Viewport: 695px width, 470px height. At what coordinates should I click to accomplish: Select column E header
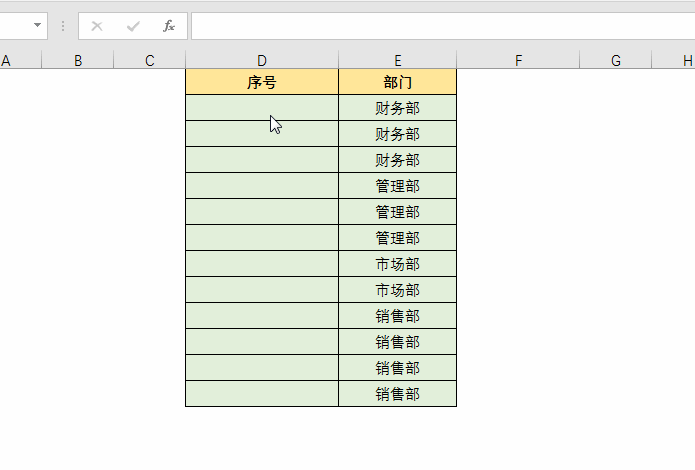[398, 60]
